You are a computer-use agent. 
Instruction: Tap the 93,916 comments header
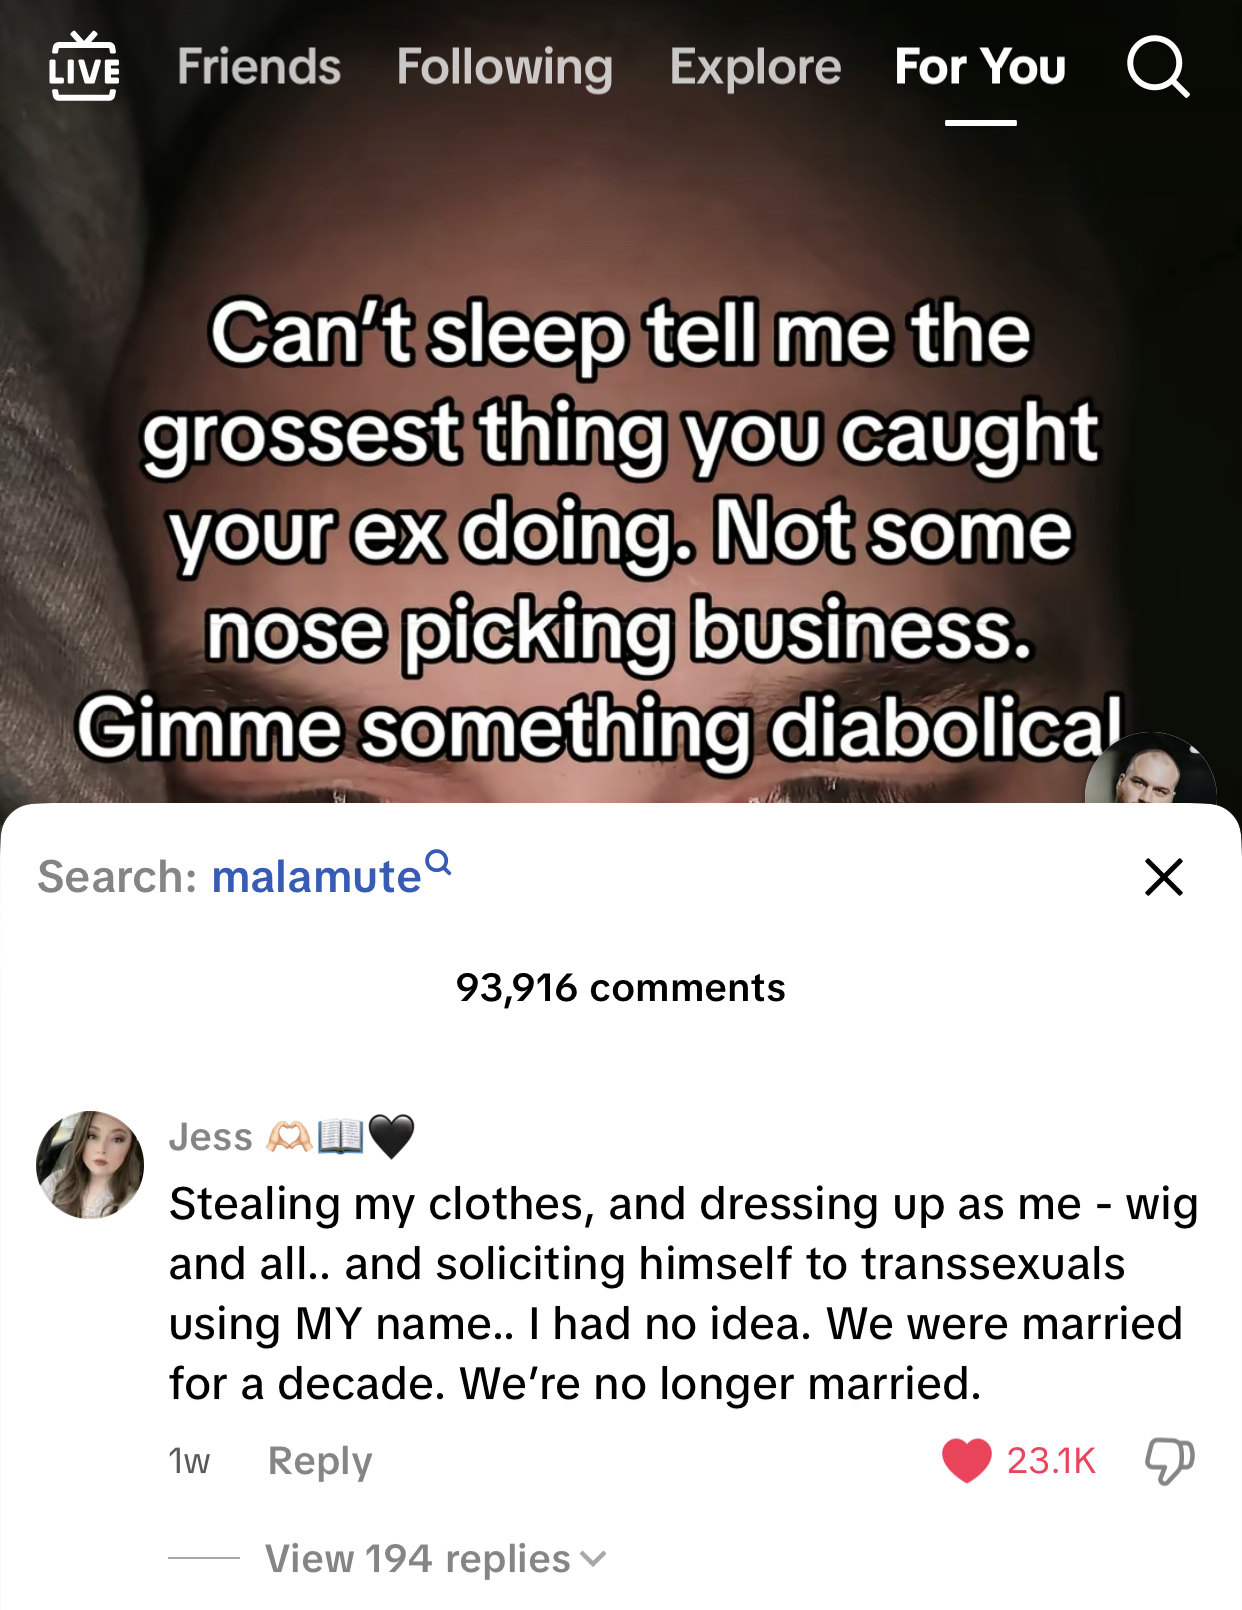point(620,988)
